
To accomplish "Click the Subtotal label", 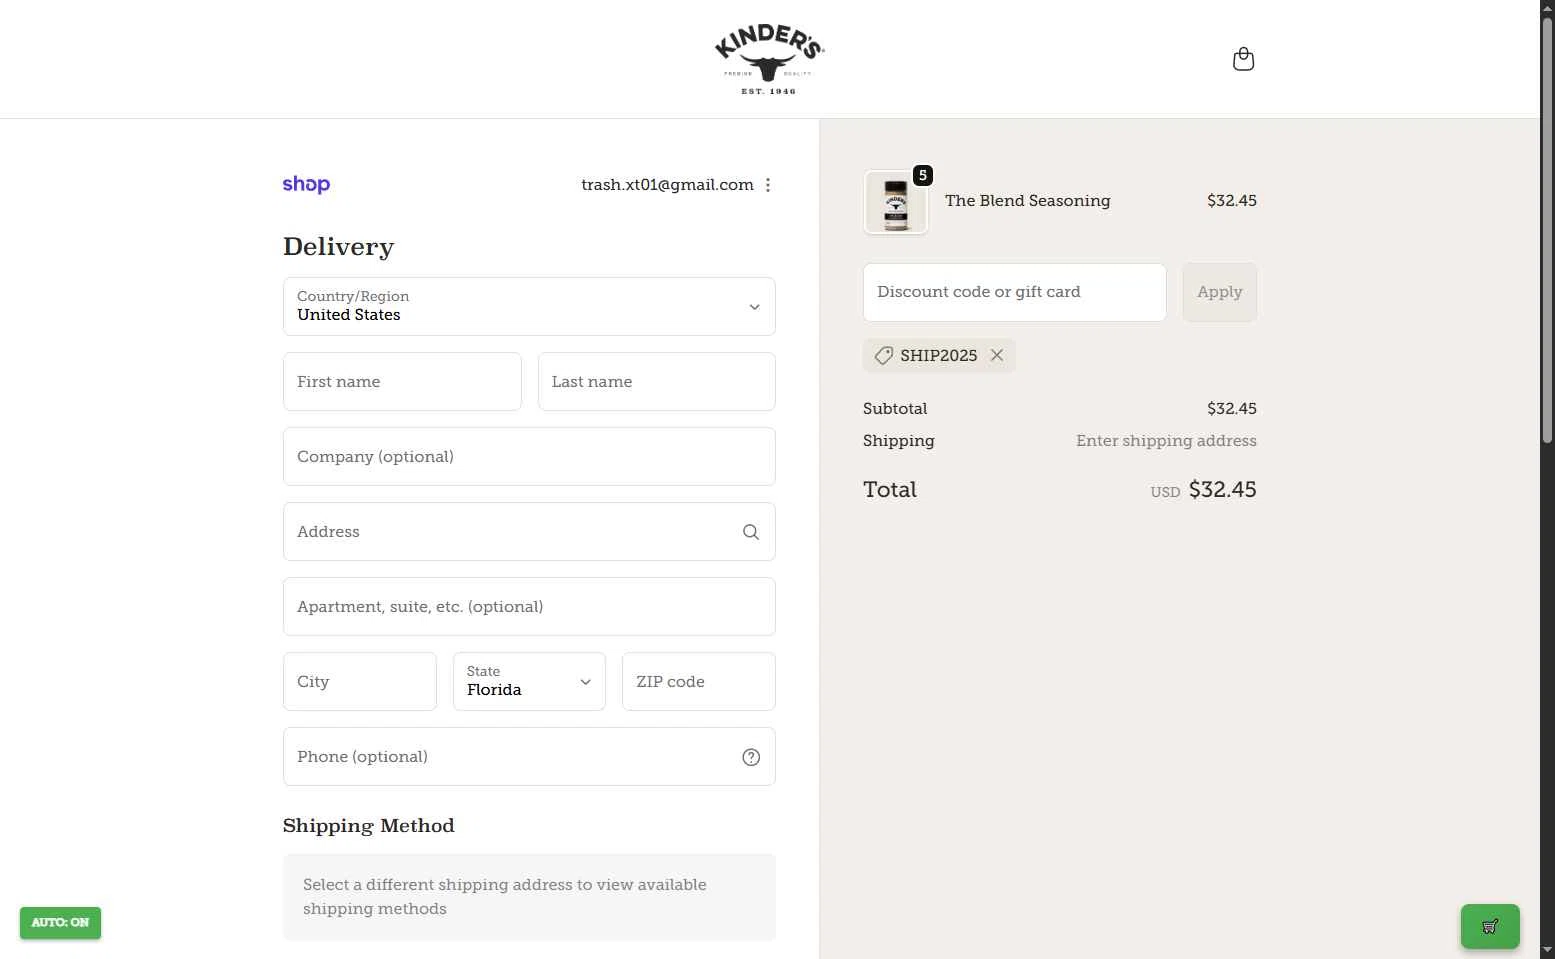I will pos(895,409).
